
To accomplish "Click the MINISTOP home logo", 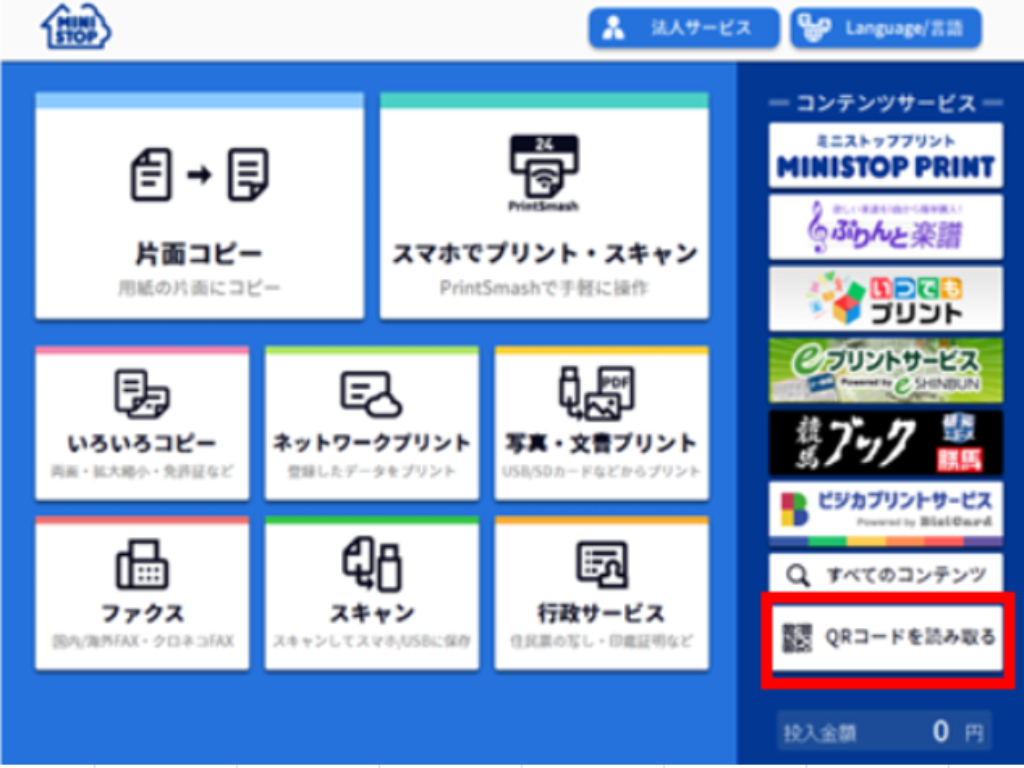I will click(77, 28).
